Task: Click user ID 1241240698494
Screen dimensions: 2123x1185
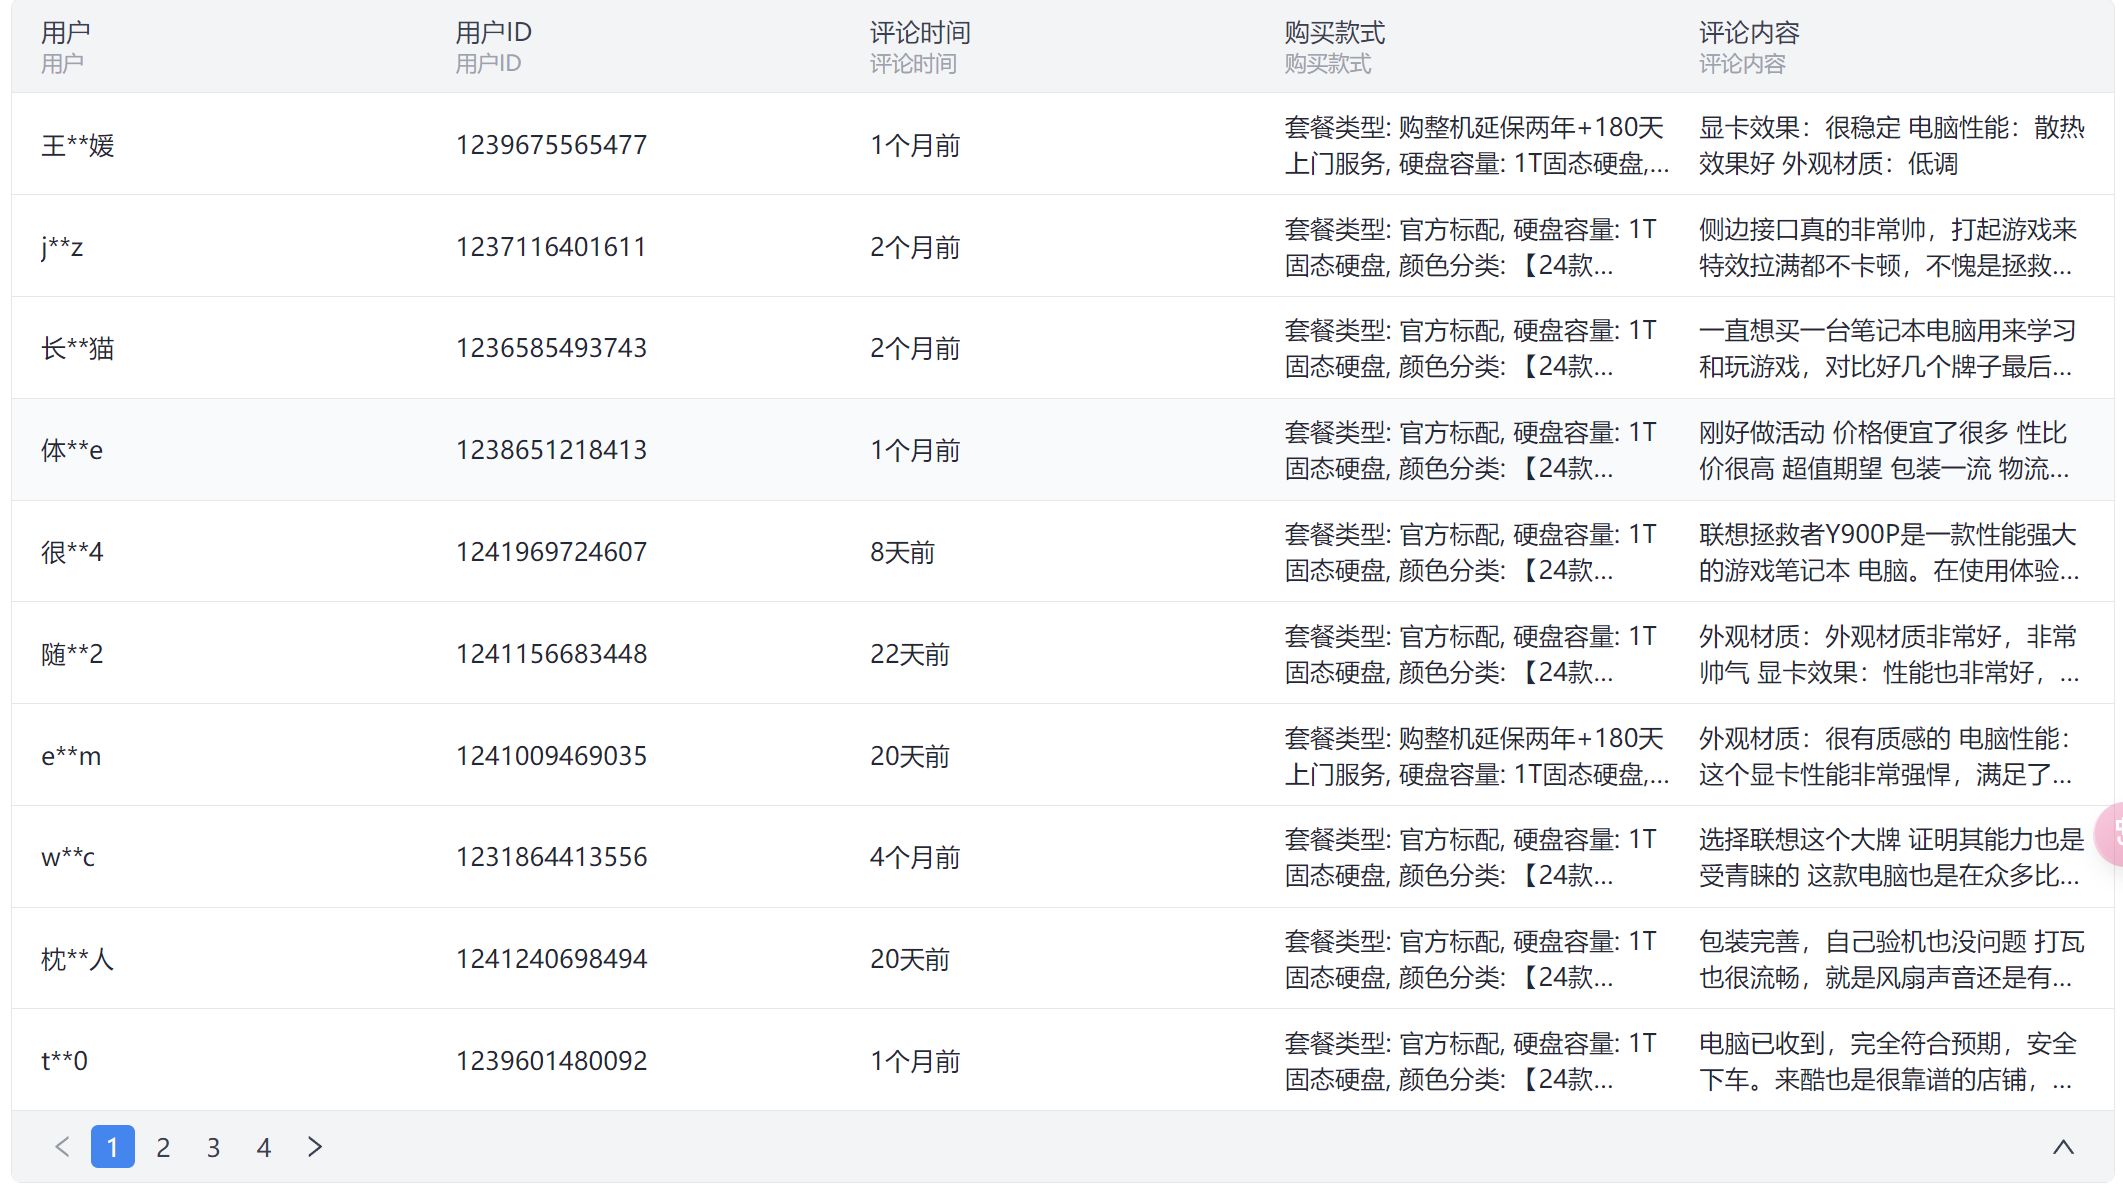Action: (552, 959)
